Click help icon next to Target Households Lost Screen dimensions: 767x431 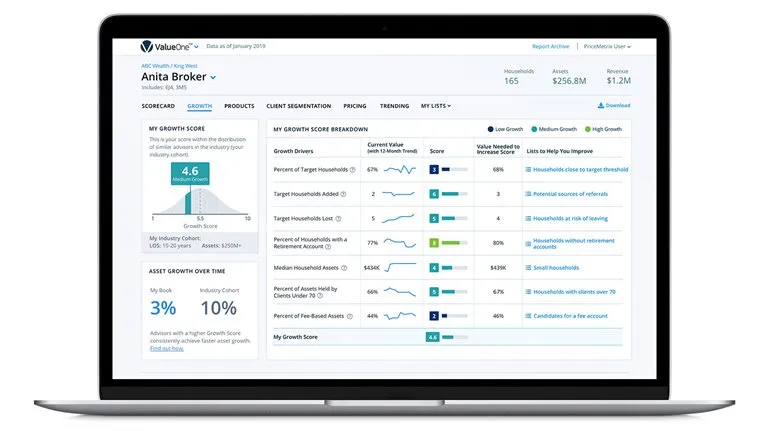click(x=337, y=218)
